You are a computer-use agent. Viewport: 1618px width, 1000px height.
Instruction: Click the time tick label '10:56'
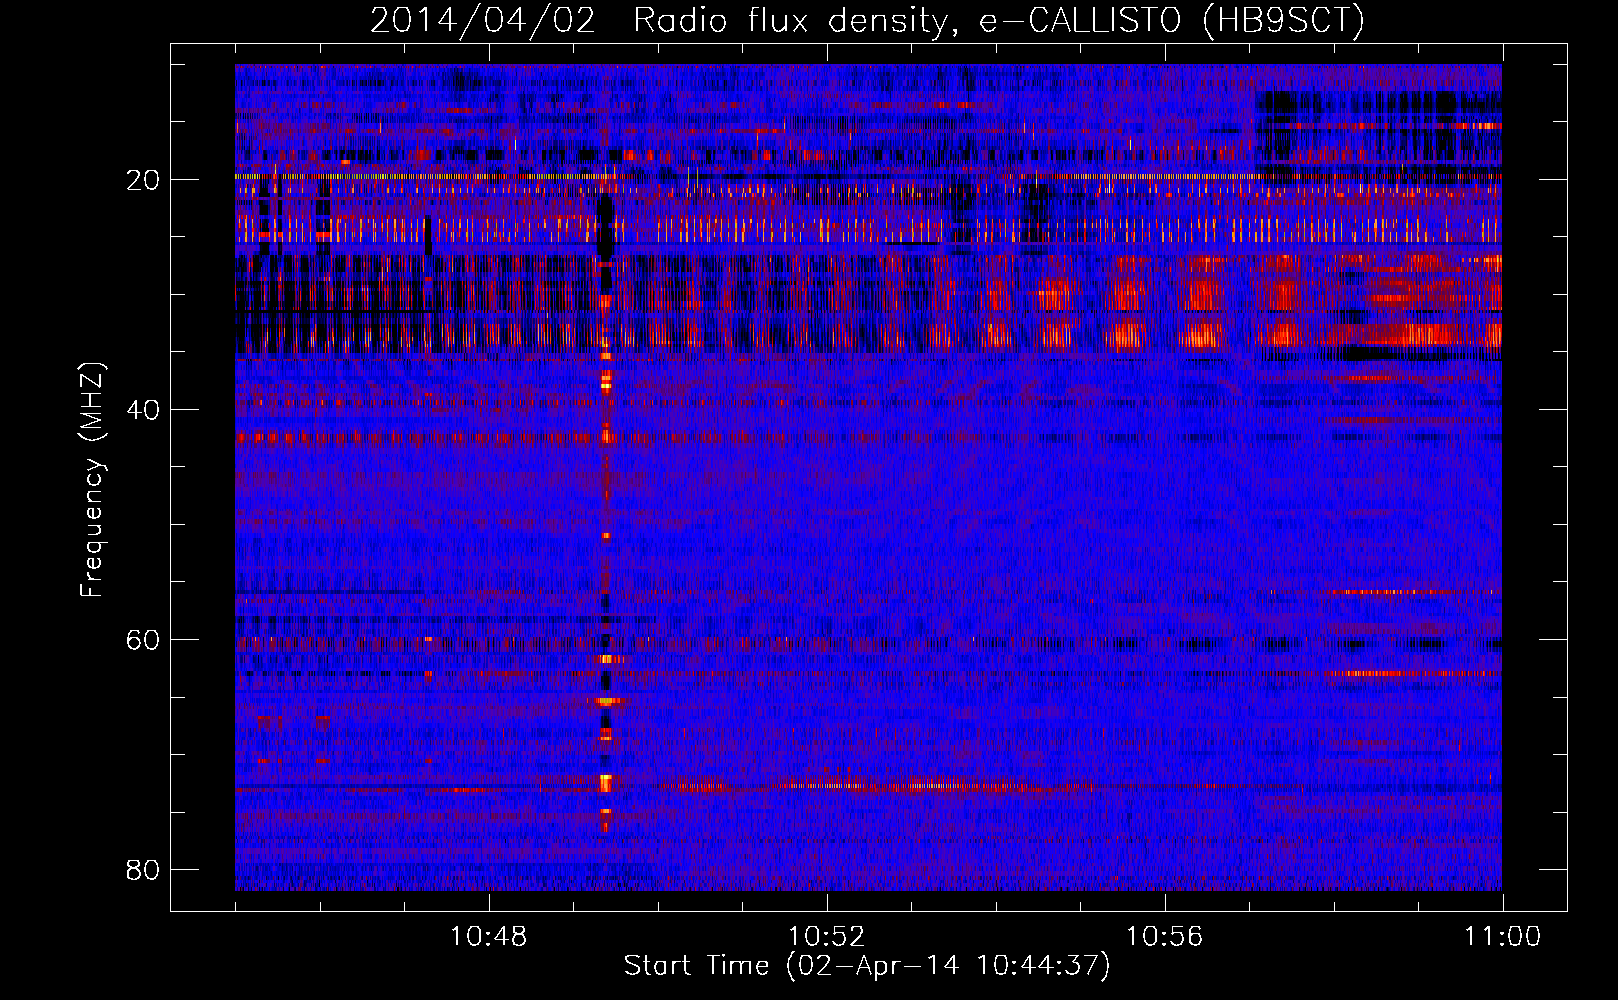[1165, 937]
